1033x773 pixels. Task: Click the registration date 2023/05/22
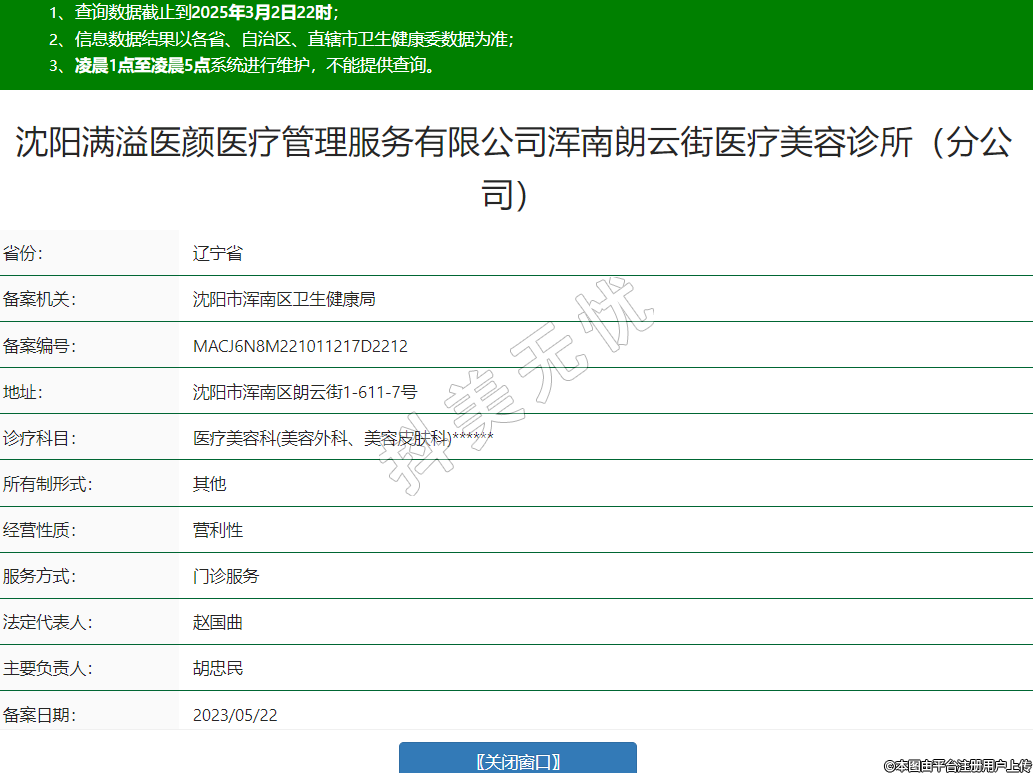(235, 715)
